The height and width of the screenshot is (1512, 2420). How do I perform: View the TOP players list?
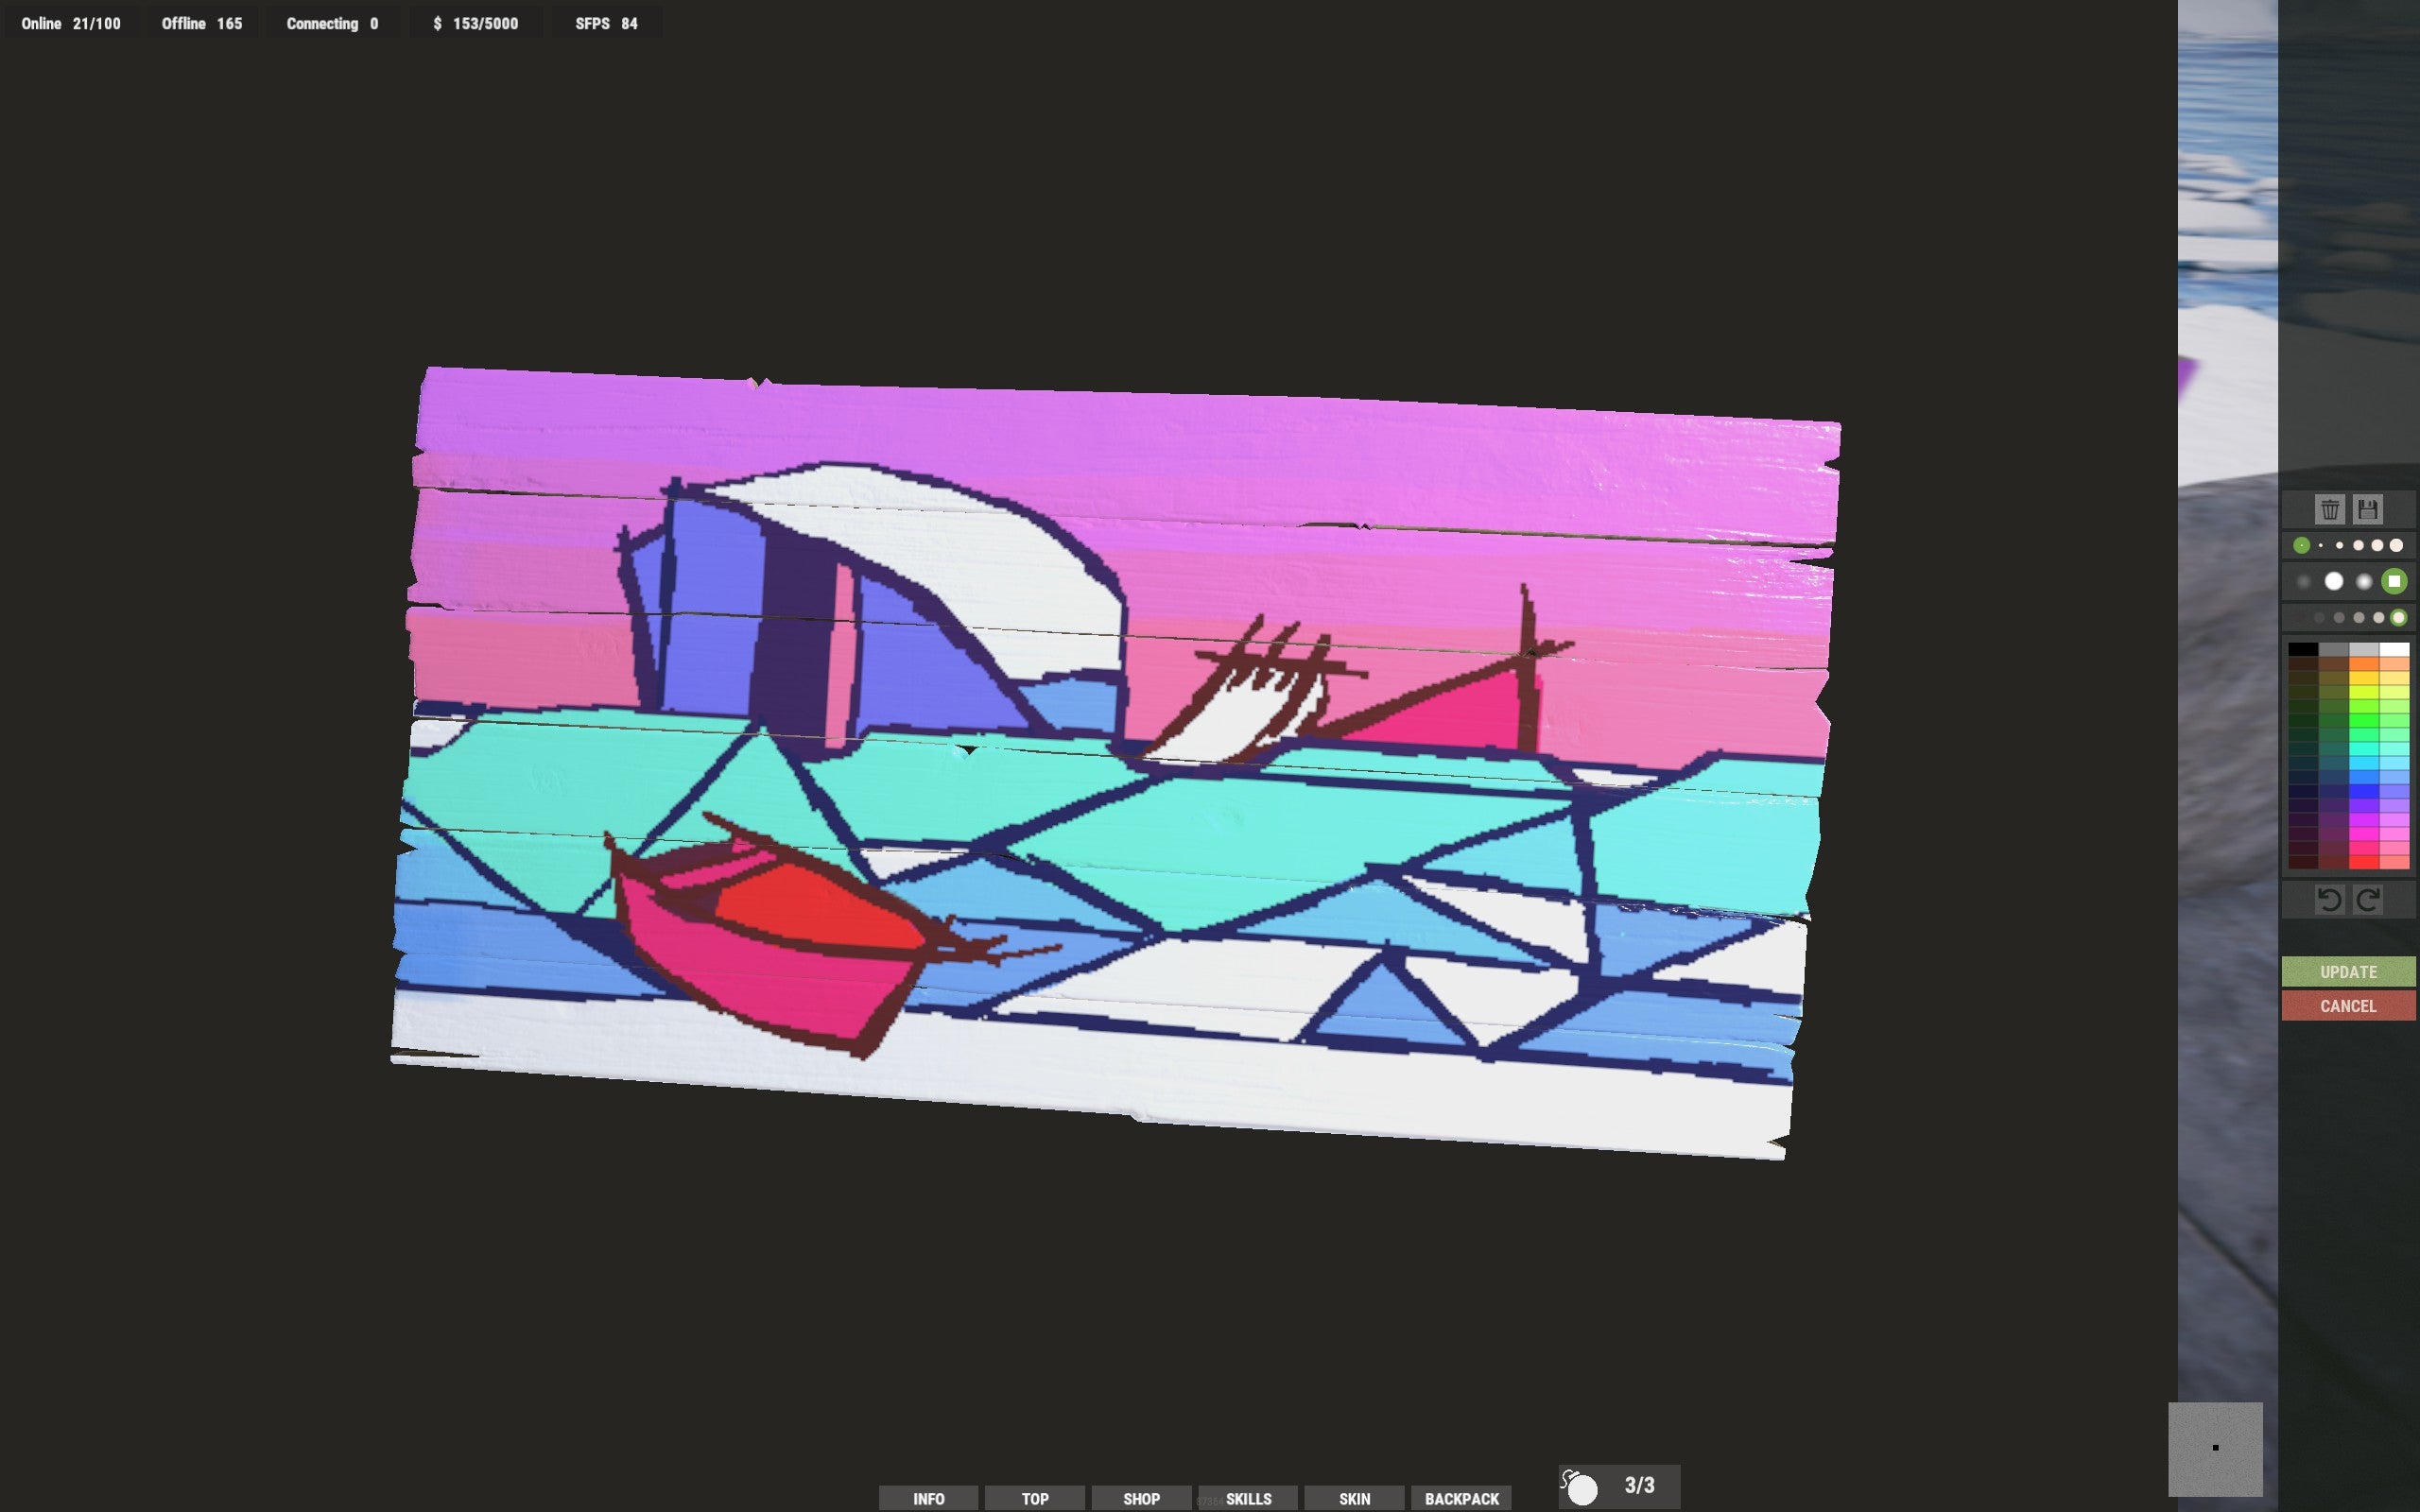(1034, 1498)
